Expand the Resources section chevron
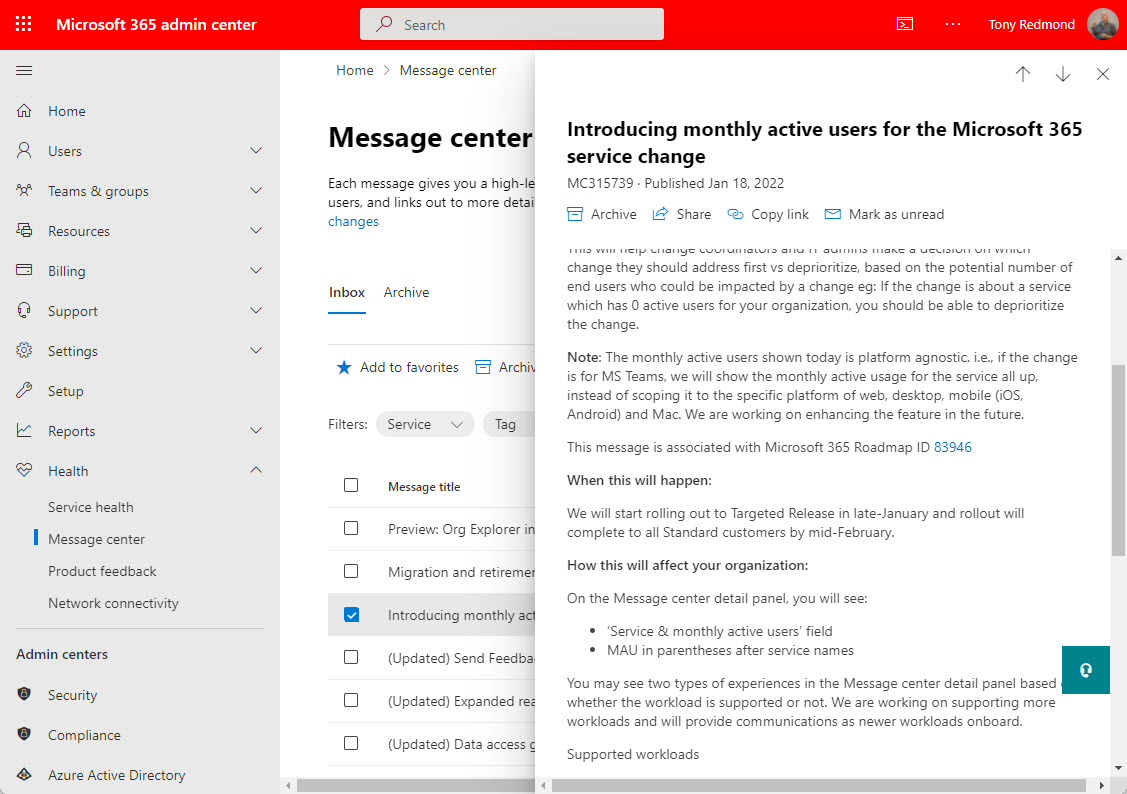Screen dimensions: 1127x794 (256, 231)
